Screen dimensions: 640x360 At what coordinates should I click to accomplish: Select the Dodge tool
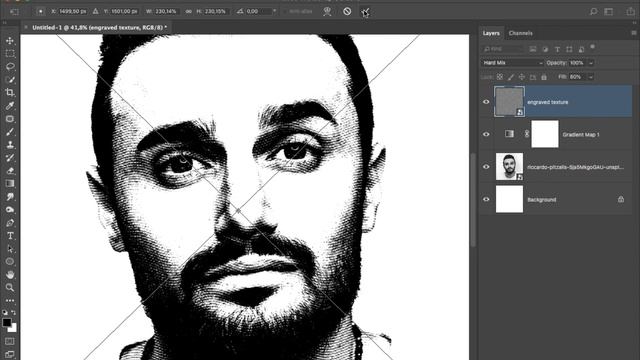click(x=10, y=210)
